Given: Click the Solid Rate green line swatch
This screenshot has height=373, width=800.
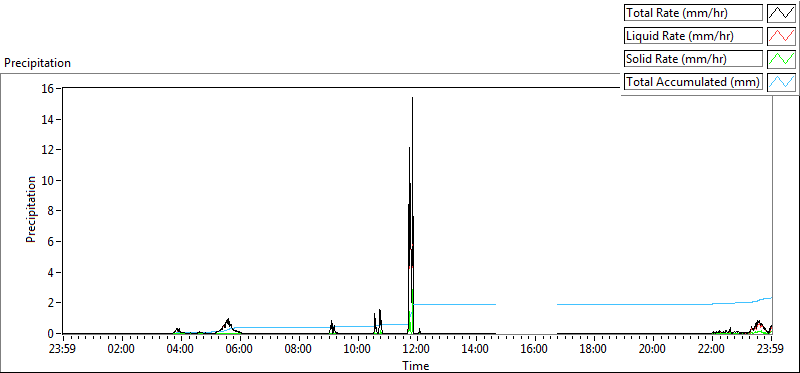Looking at the screenshot, I should pos(782,59).
